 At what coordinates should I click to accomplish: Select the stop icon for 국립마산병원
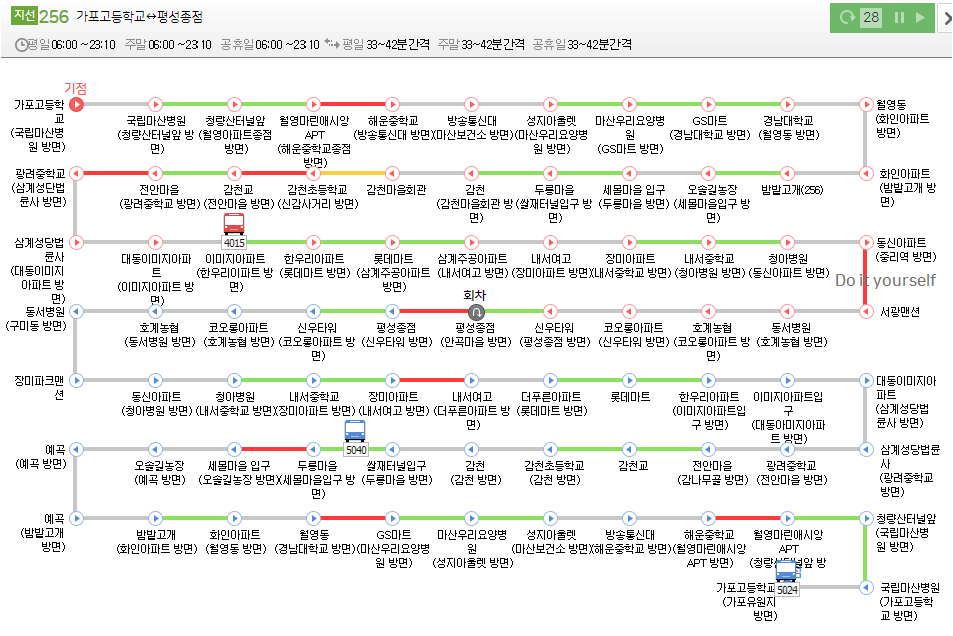155,103
